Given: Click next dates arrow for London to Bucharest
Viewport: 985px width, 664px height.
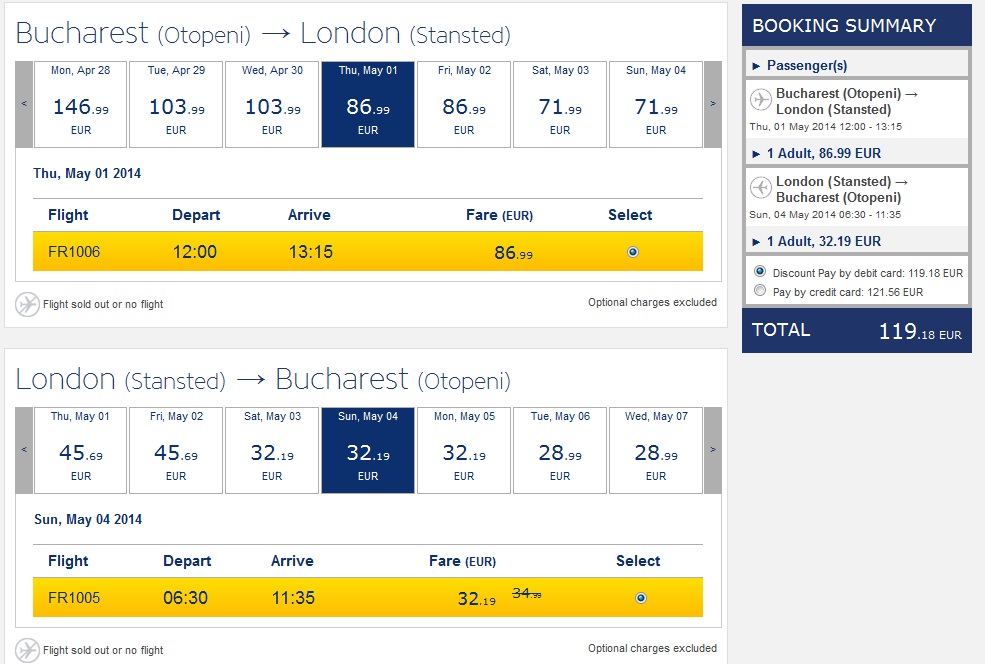Looking at the screenshot, I should coord(712,450).
